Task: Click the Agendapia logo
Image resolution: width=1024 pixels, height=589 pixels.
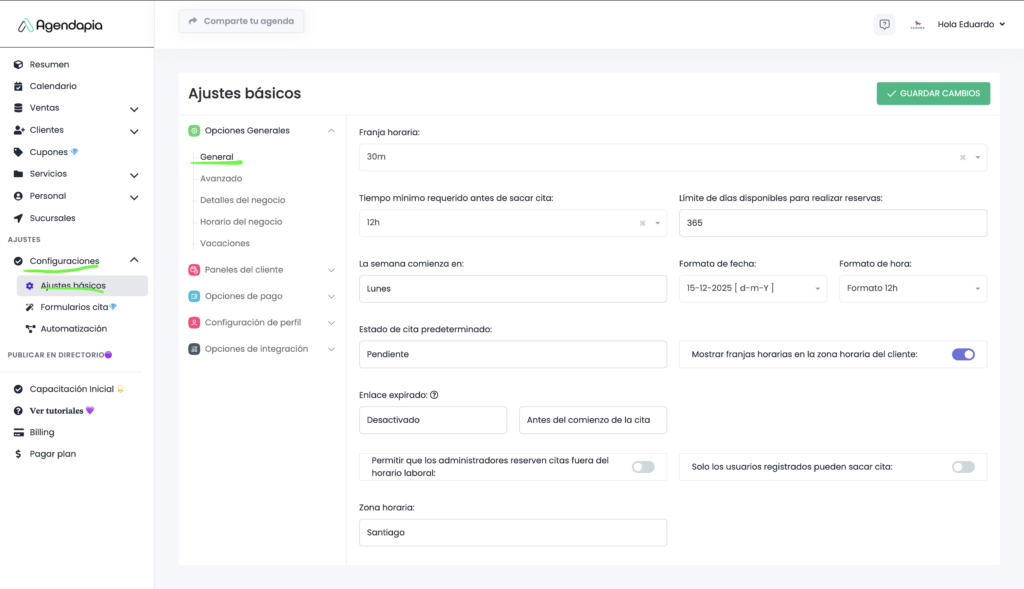Action: pos(60,25)
